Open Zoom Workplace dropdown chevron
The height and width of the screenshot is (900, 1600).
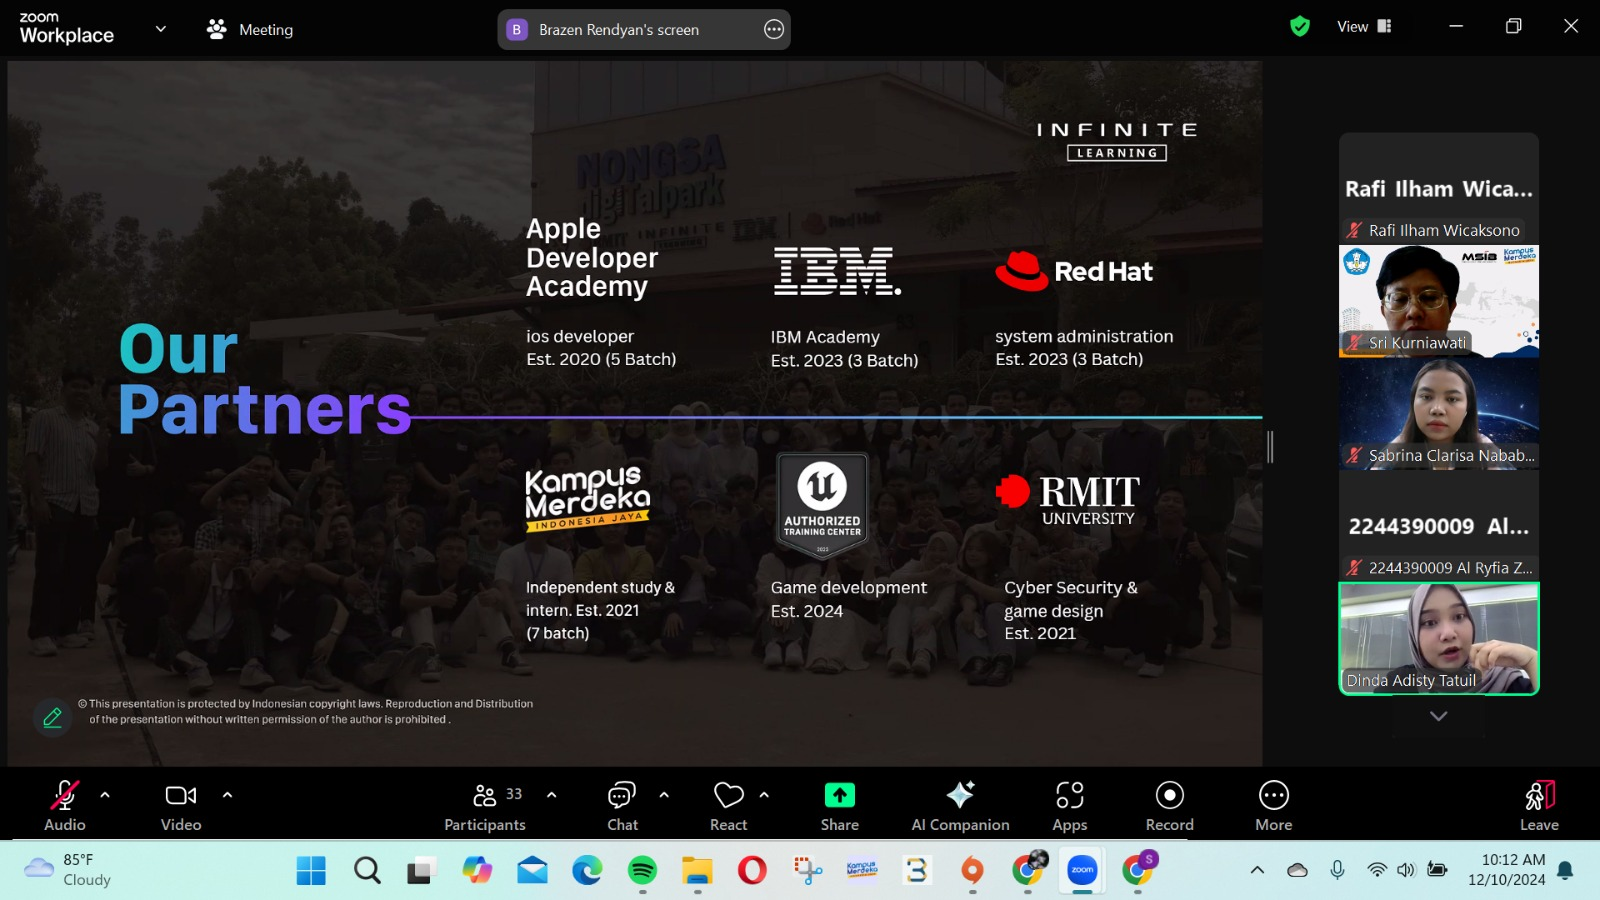coord(161,29)
